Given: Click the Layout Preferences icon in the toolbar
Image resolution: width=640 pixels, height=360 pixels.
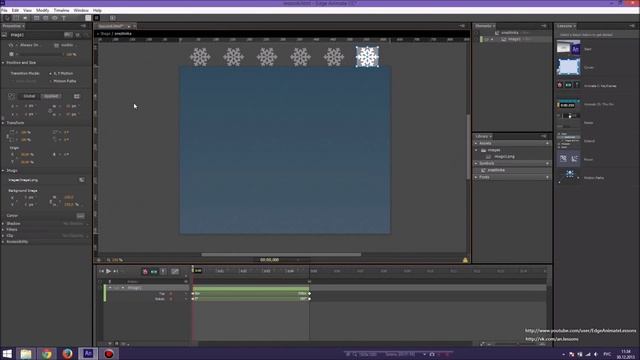Looking at the screenshot, I should click(112, 18).
